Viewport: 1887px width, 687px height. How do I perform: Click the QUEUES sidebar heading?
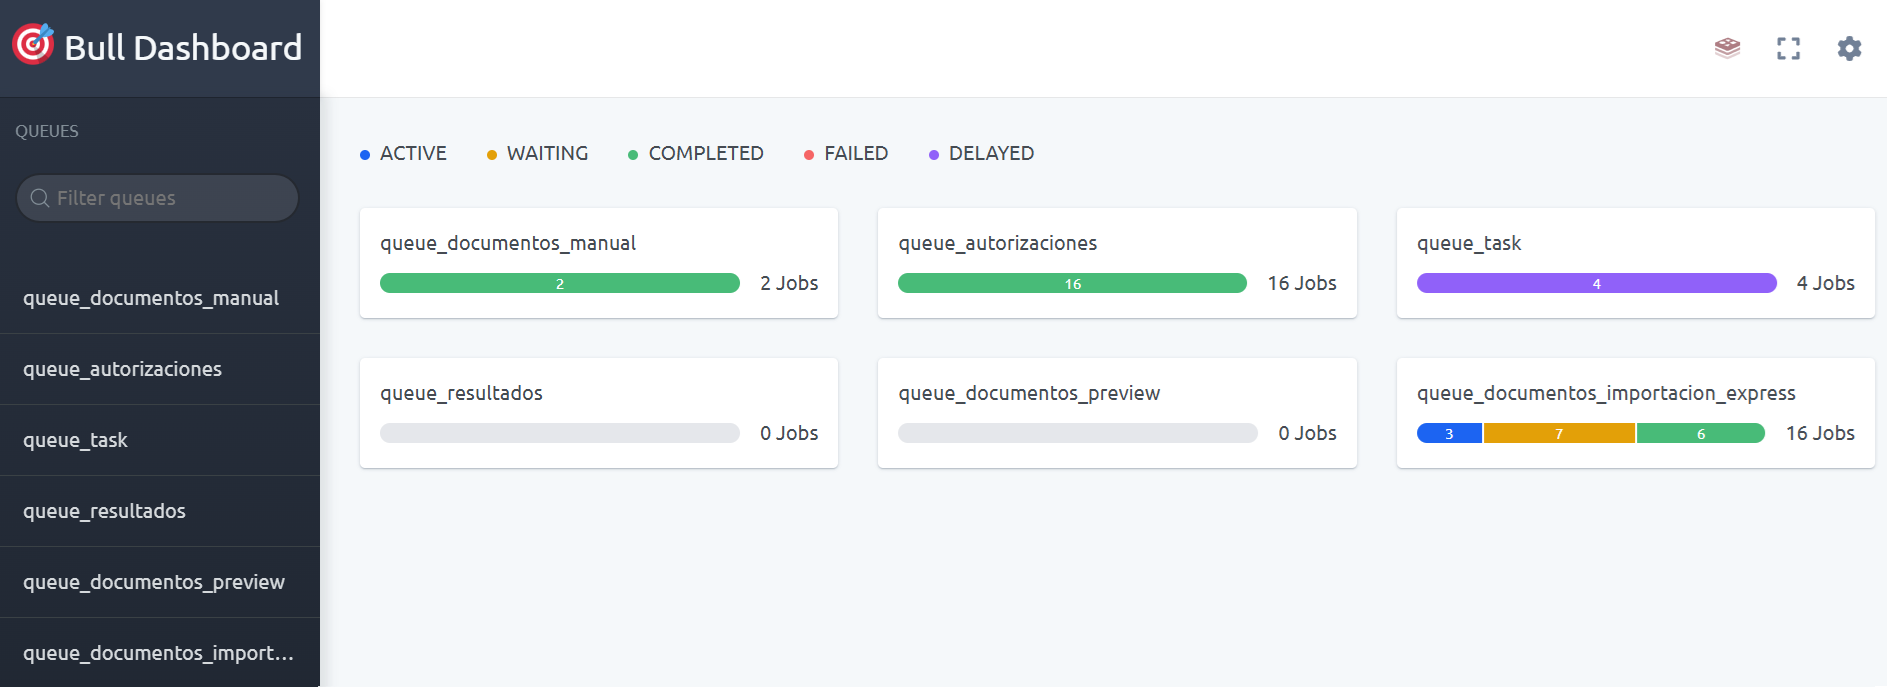coord(47,131)
